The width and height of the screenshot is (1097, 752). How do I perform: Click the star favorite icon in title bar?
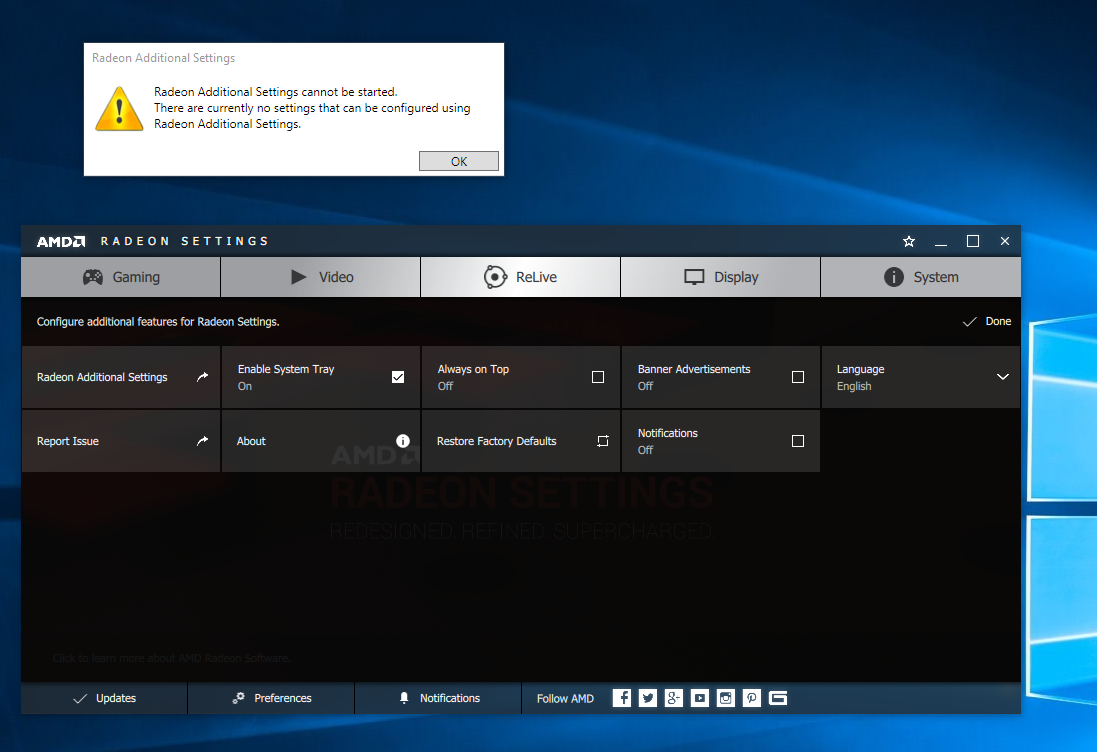[909, 241]
